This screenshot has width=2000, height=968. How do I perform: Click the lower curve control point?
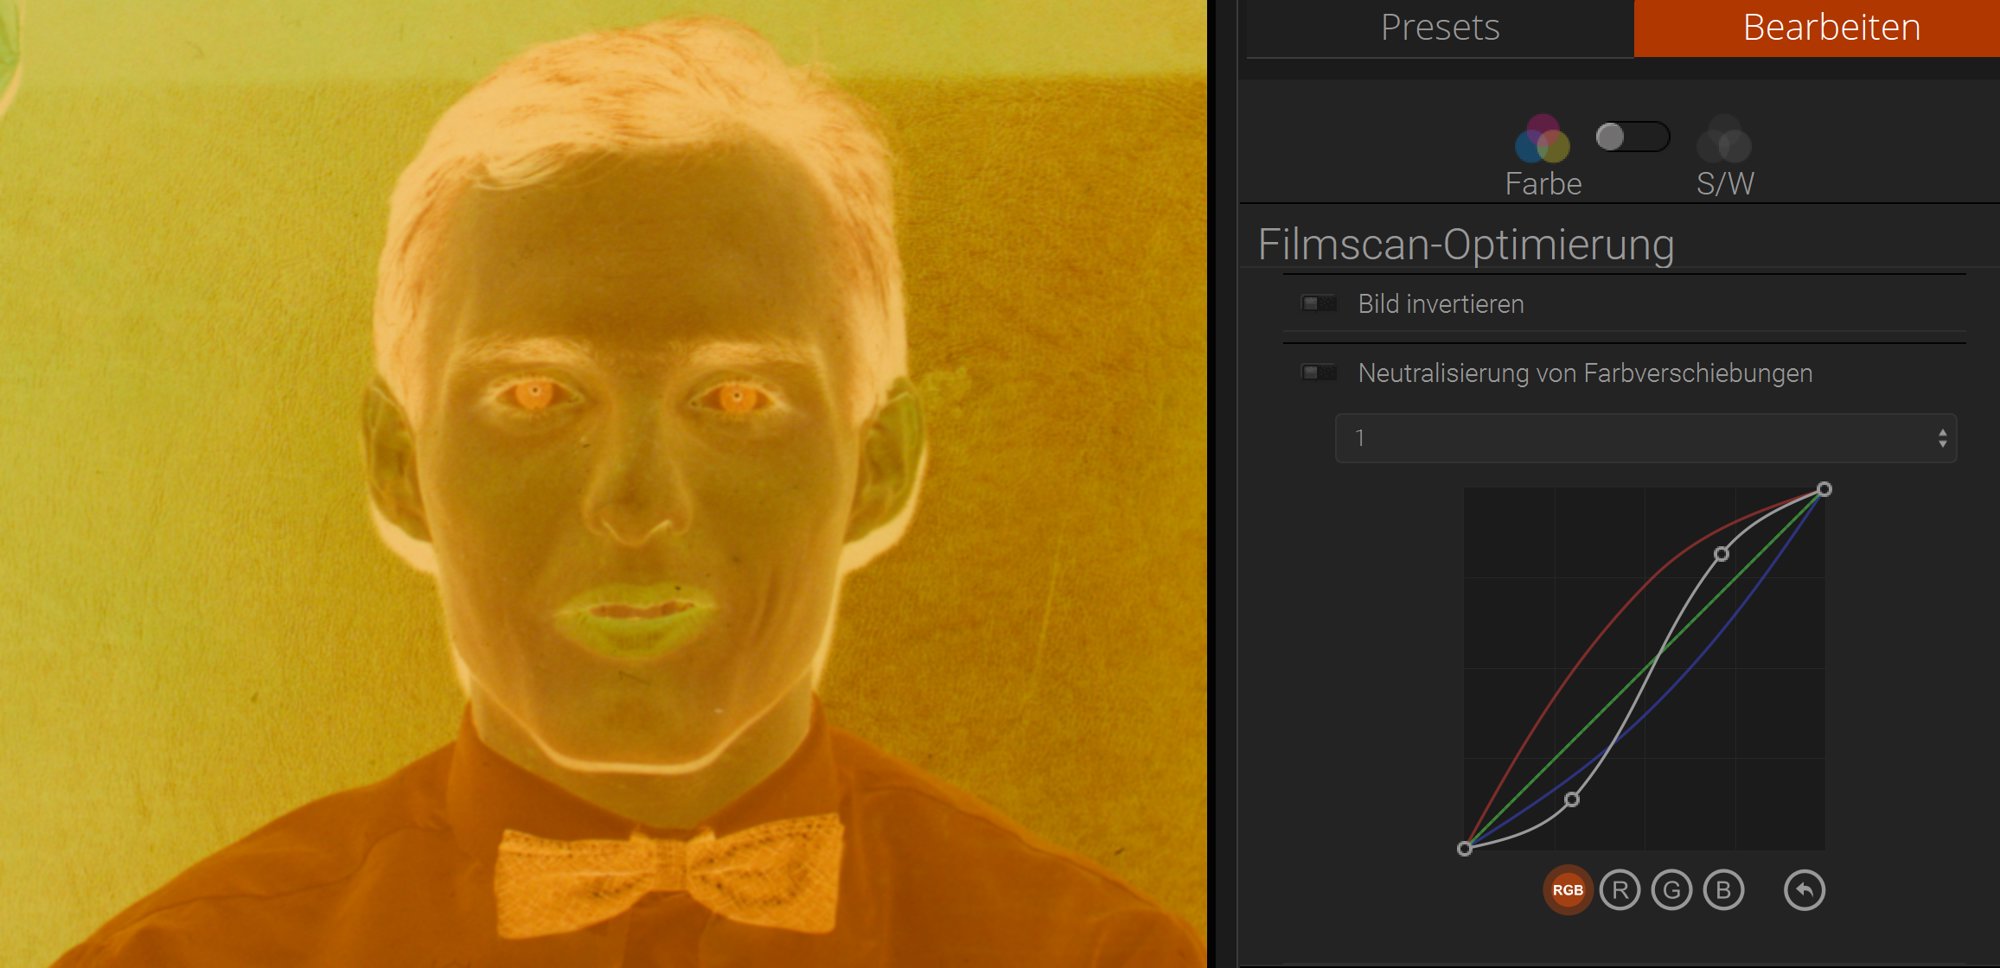[x=1572, y=799]
